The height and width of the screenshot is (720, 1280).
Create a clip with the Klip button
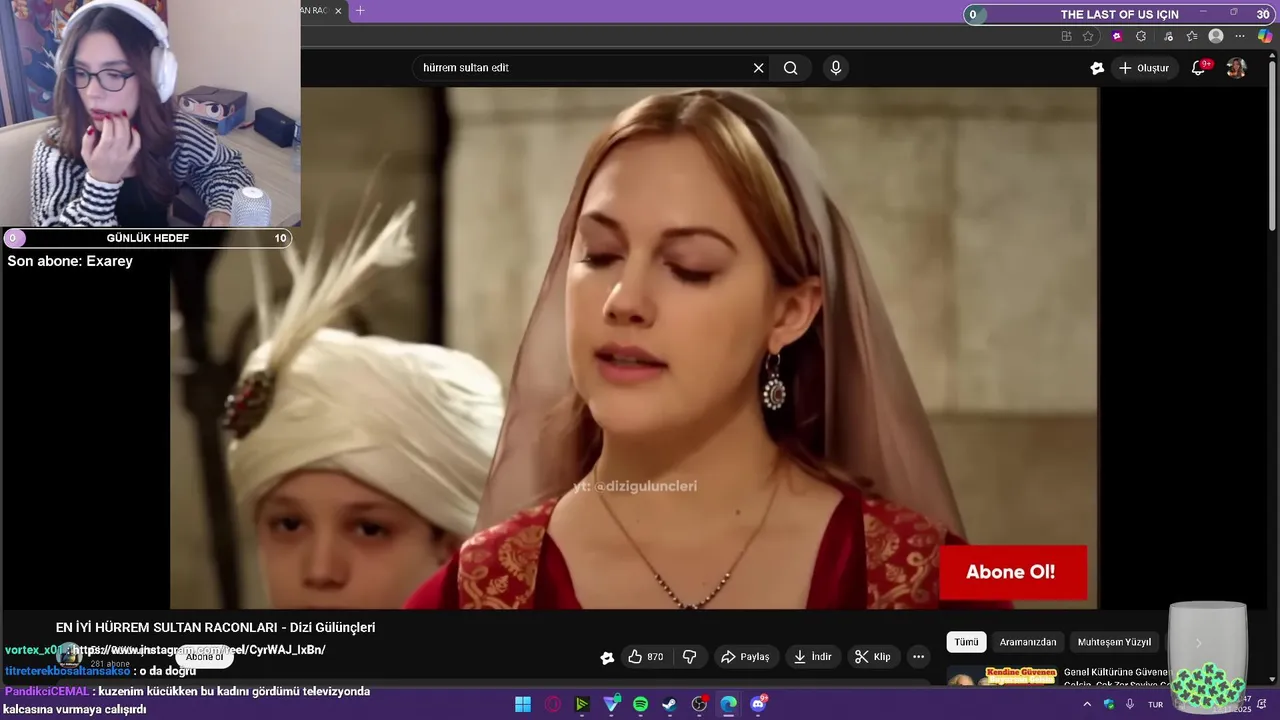[873, 657]
